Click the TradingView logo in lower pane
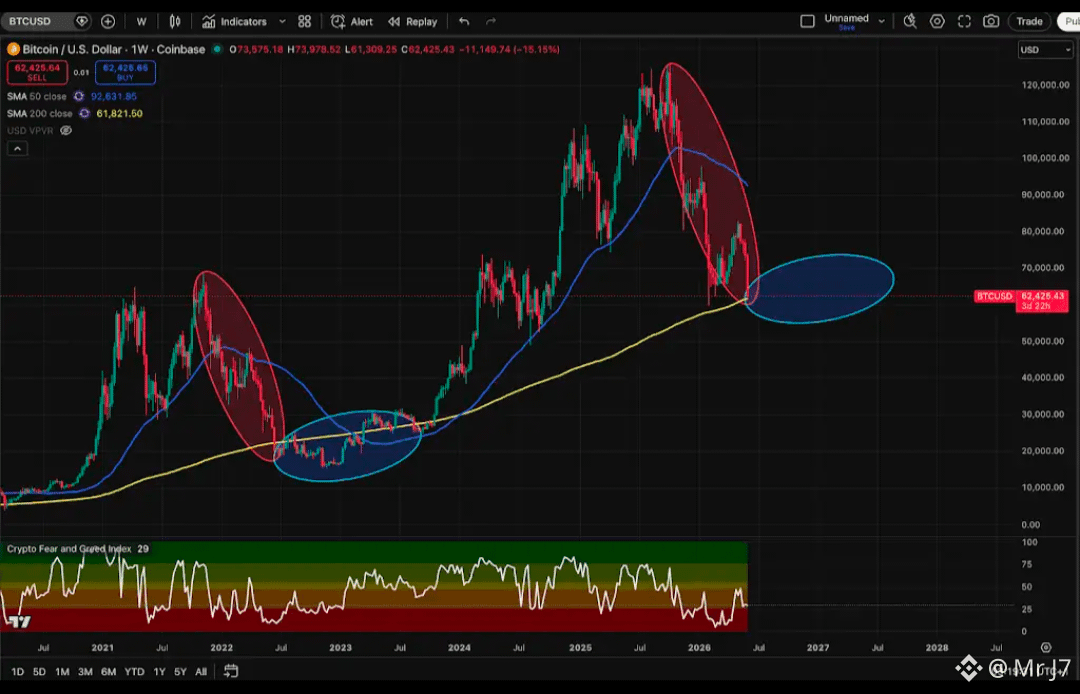Screen dimensions: 1080x694 [x=19, y=622]
